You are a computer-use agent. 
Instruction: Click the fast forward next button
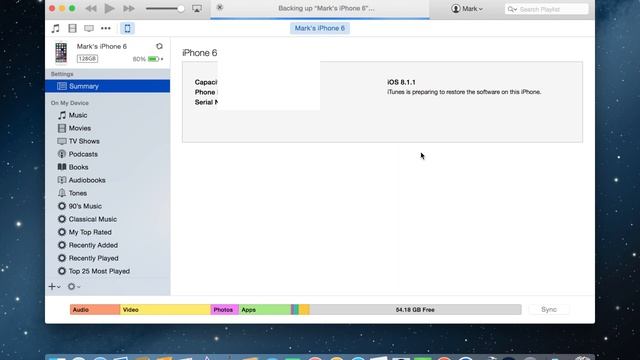tap(129, 9)
